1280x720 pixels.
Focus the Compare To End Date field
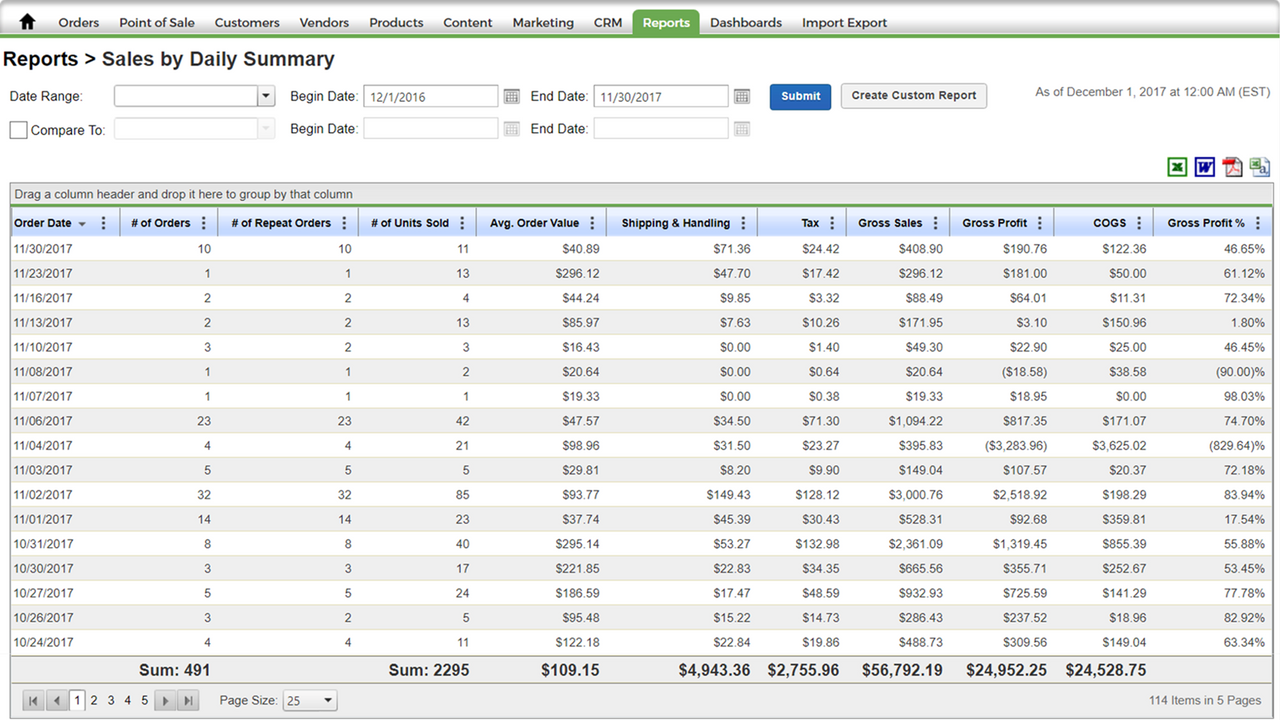[x=661, y=128]
